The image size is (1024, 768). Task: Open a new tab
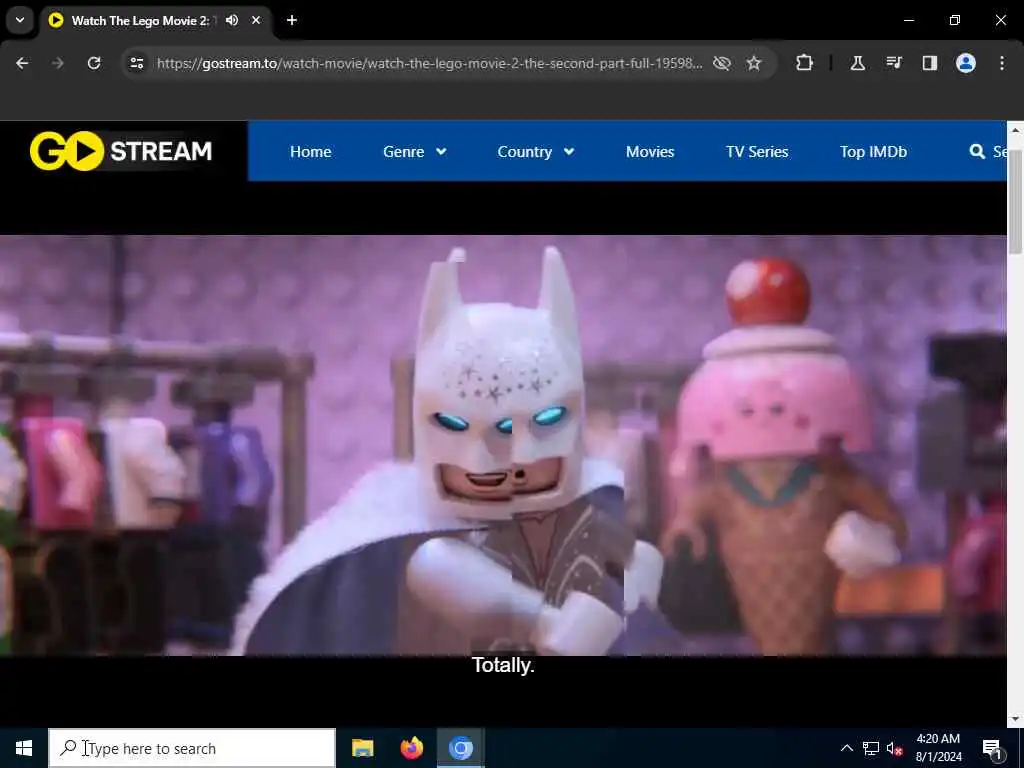[292, 20]
